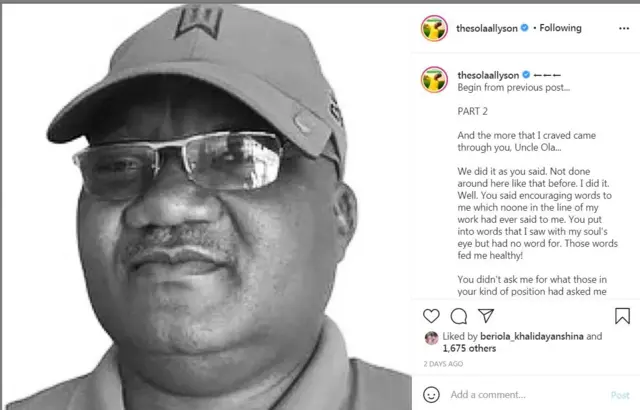Toggle the Following status for thesolaallyson
This screenshot has width=640, height=410.
(x=560, y=28)
